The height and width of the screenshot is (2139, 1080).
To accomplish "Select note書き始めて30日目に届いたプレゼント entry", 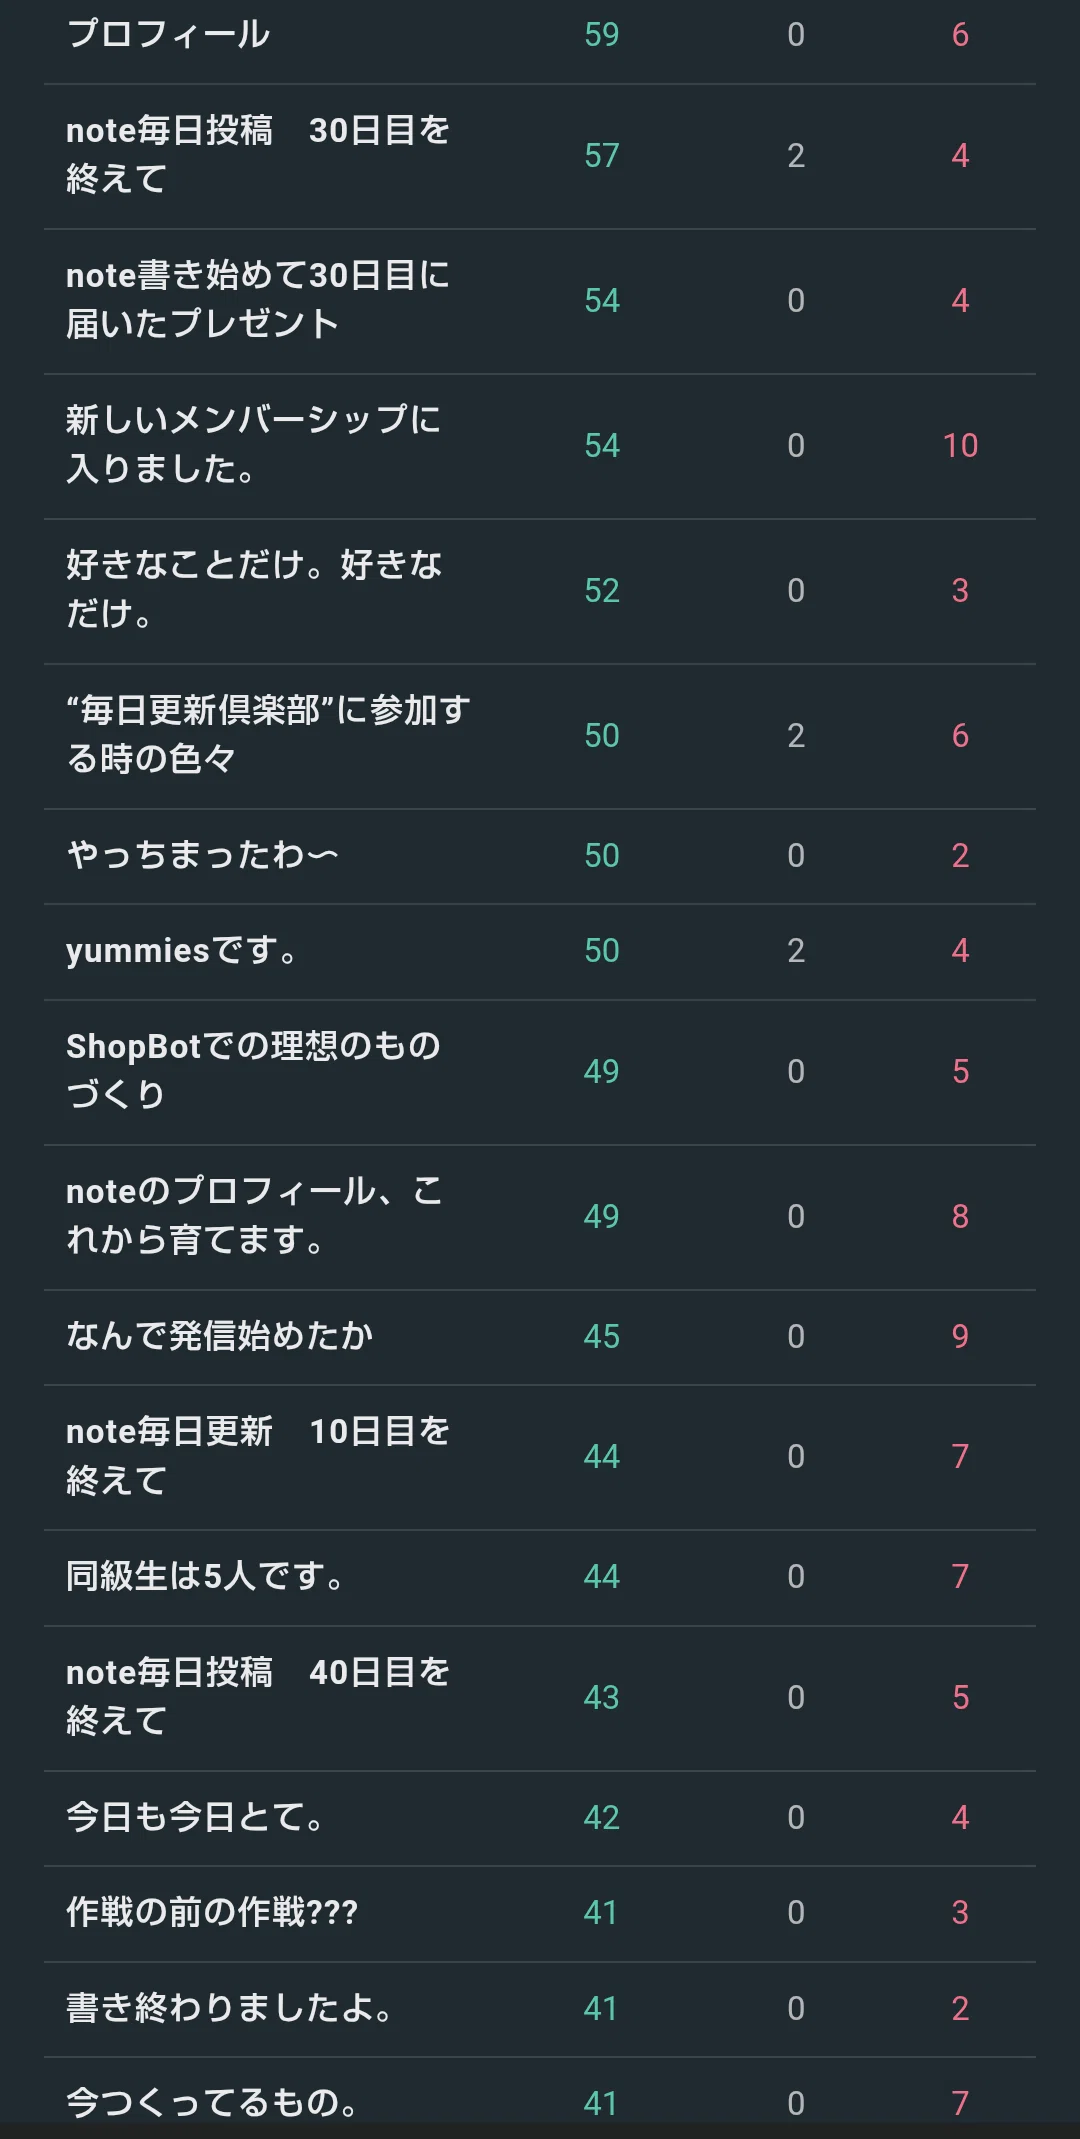I will (x=540, y=301).
